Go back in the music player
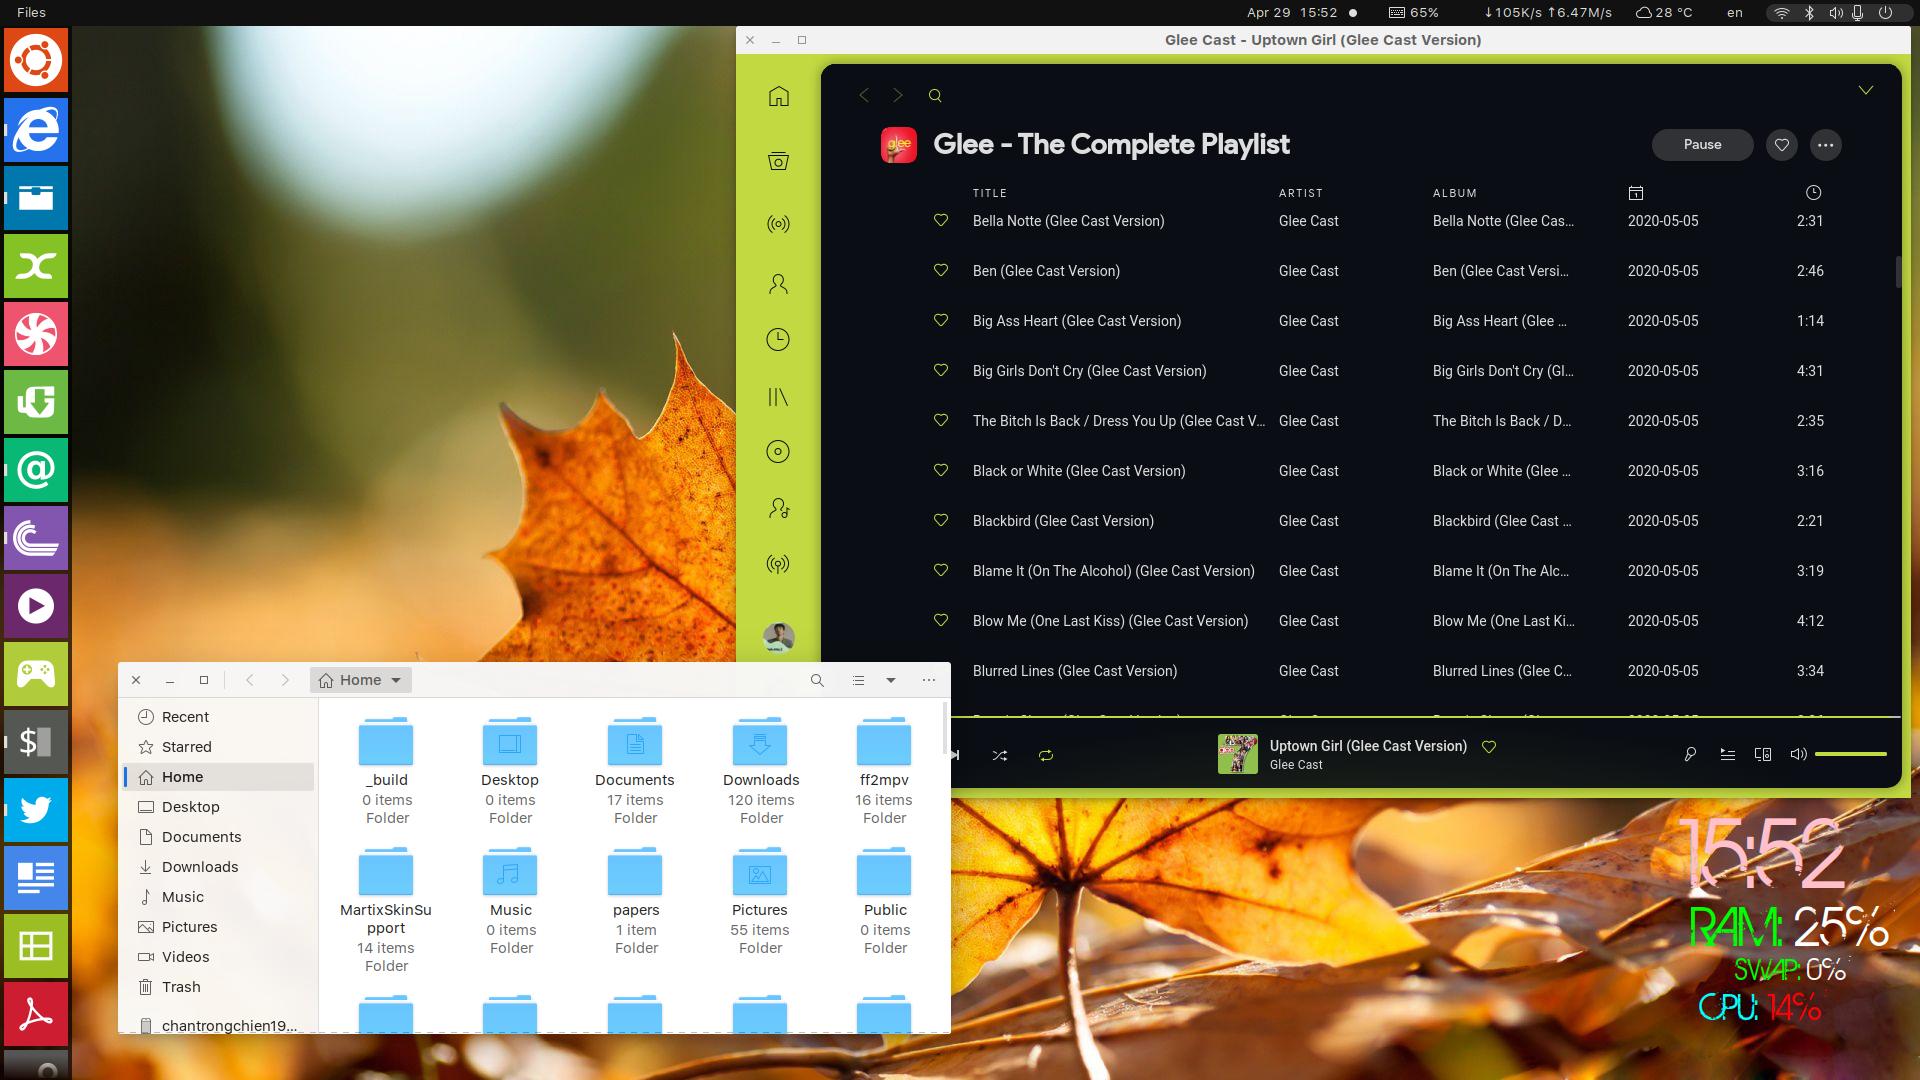The width and height of the screenshot is (1920, 1080). pos(864,95)
